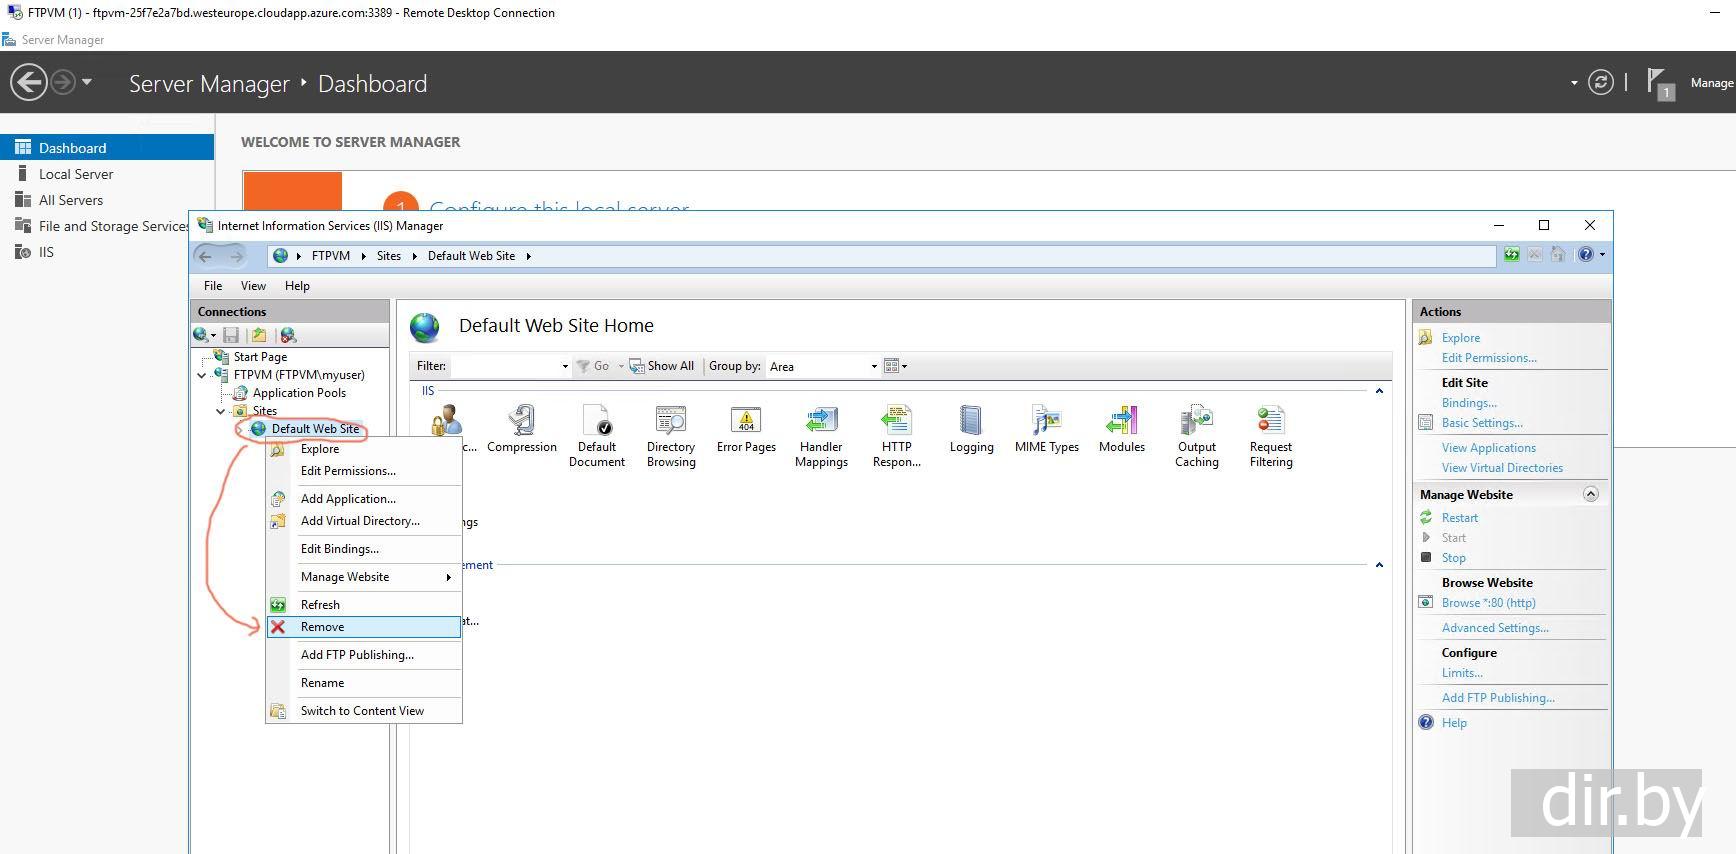Collapse the Sites tree node
The width and height of the screenshot is (1736, 854).
[x=221, y=411]
